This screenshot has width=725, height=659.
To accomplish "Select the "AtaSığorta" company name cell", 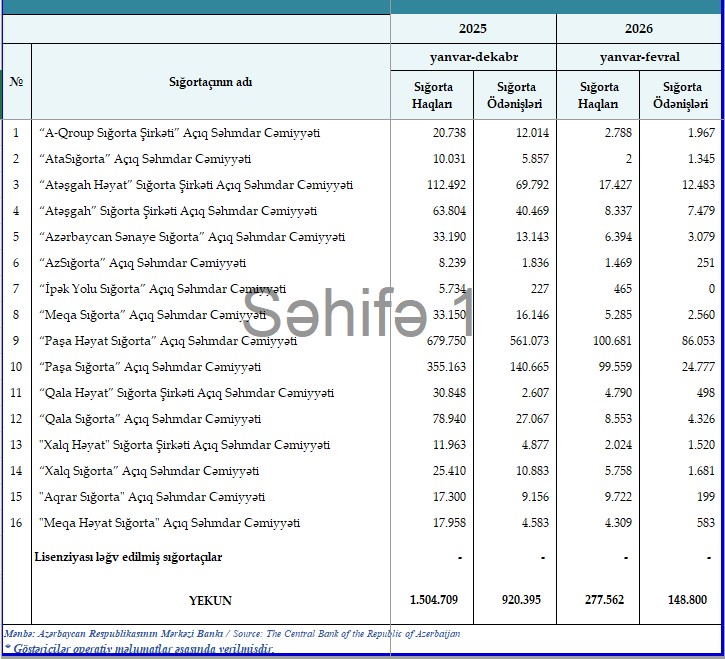I will click(x=144, y=159).
